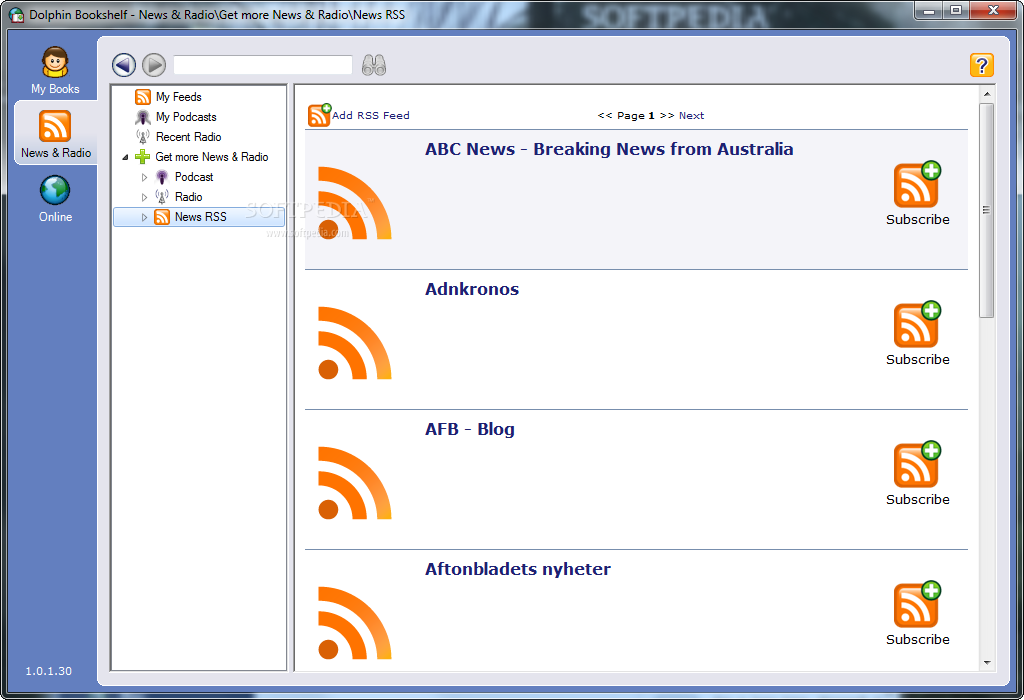Click the feed list scrollbar thumb

[x=986, y=210]
